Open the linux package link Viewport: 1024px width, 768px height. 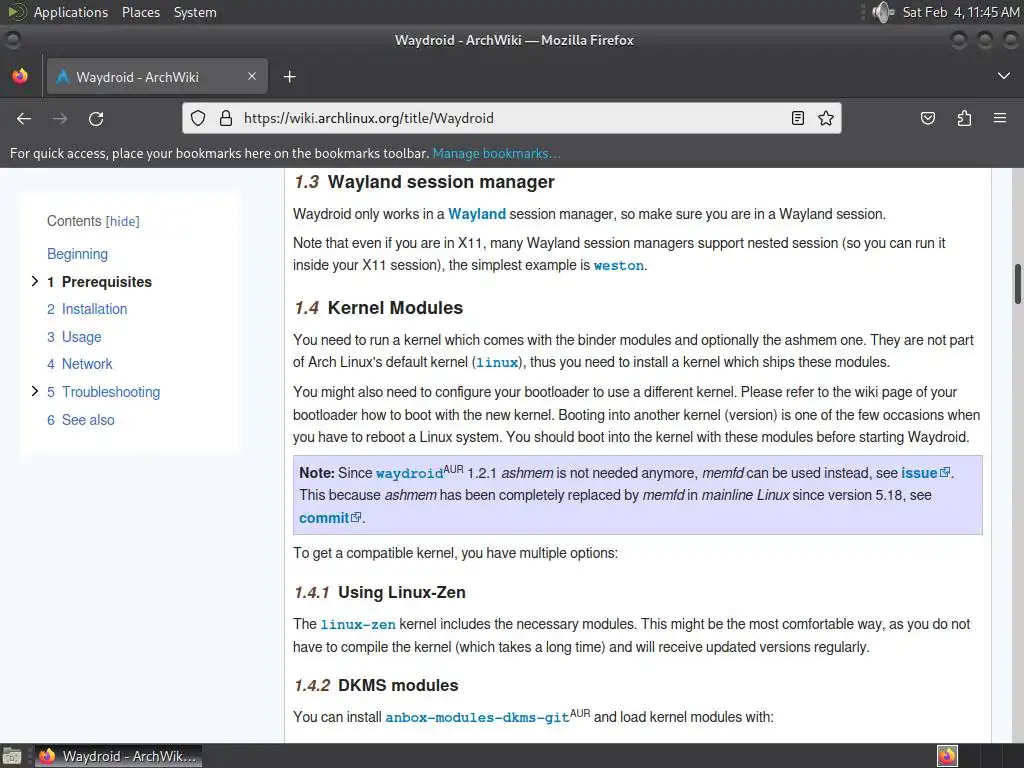pos(497,362)
